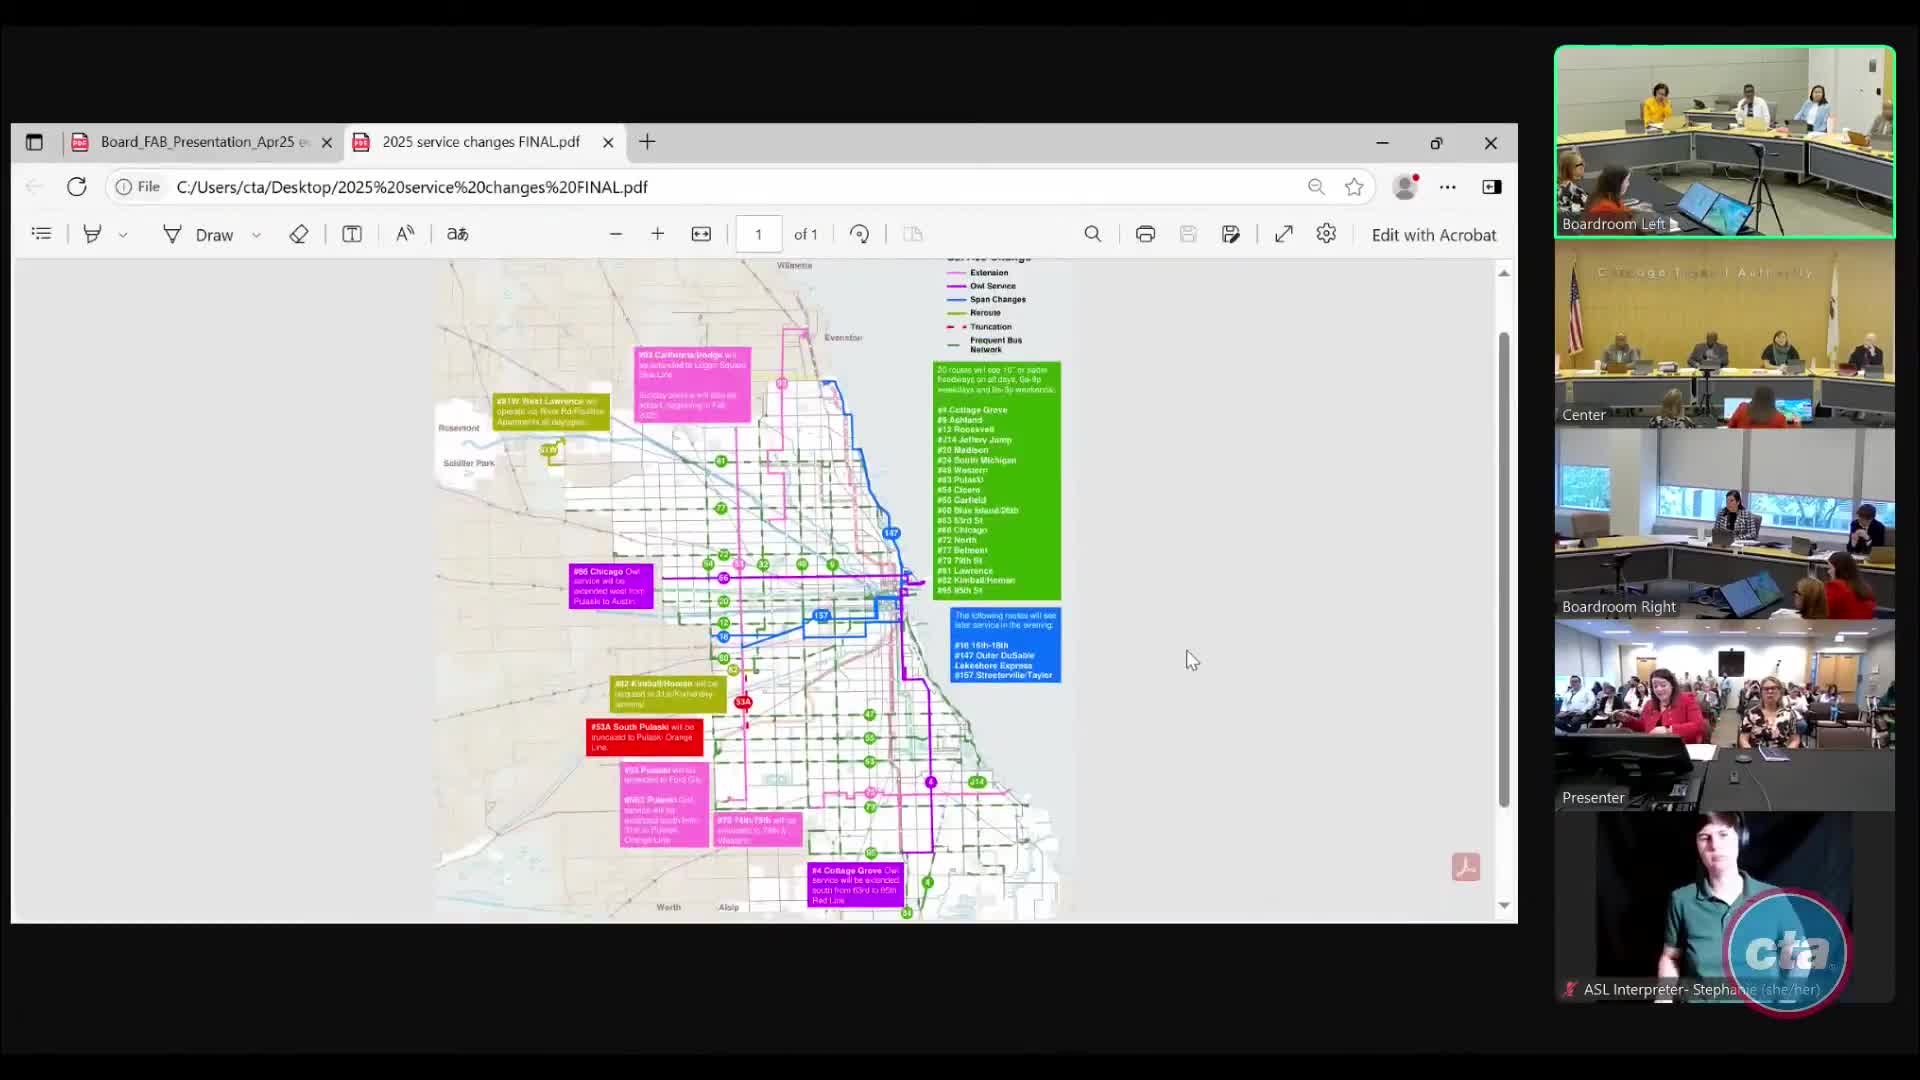Click the #66 Chicago Owl service label
Image resolution: width=1920 pixels, height=1080 pixels.
tap(611, 586)
